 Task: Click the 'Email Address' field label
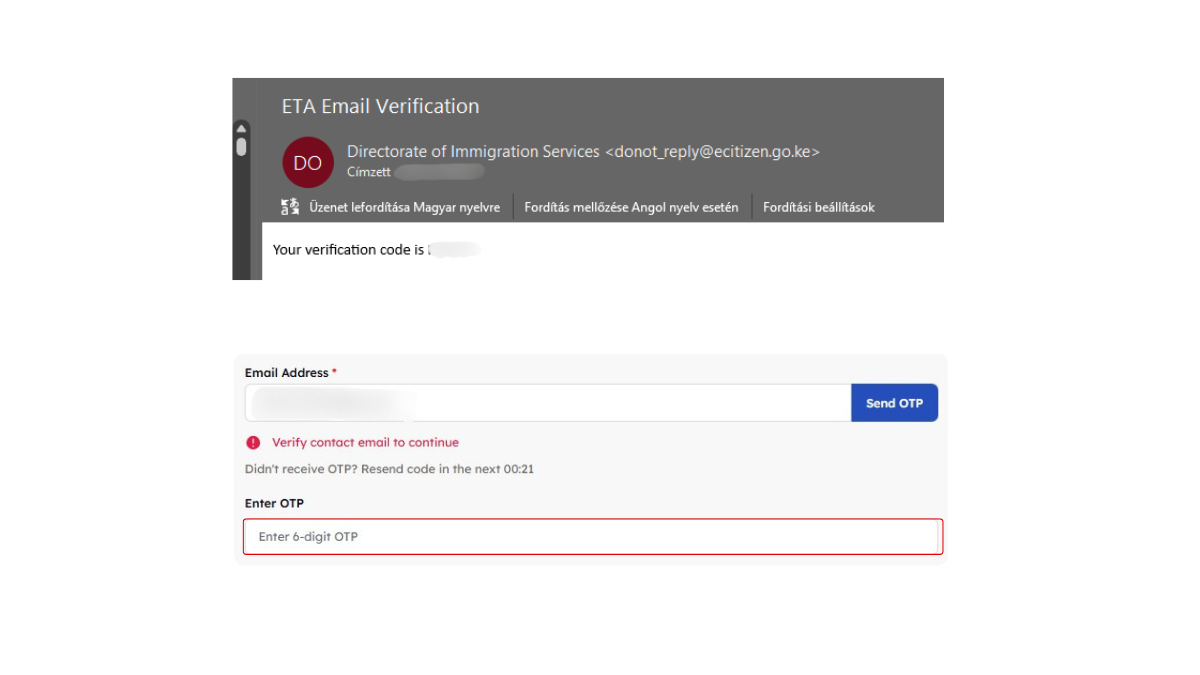pos(286,373)
